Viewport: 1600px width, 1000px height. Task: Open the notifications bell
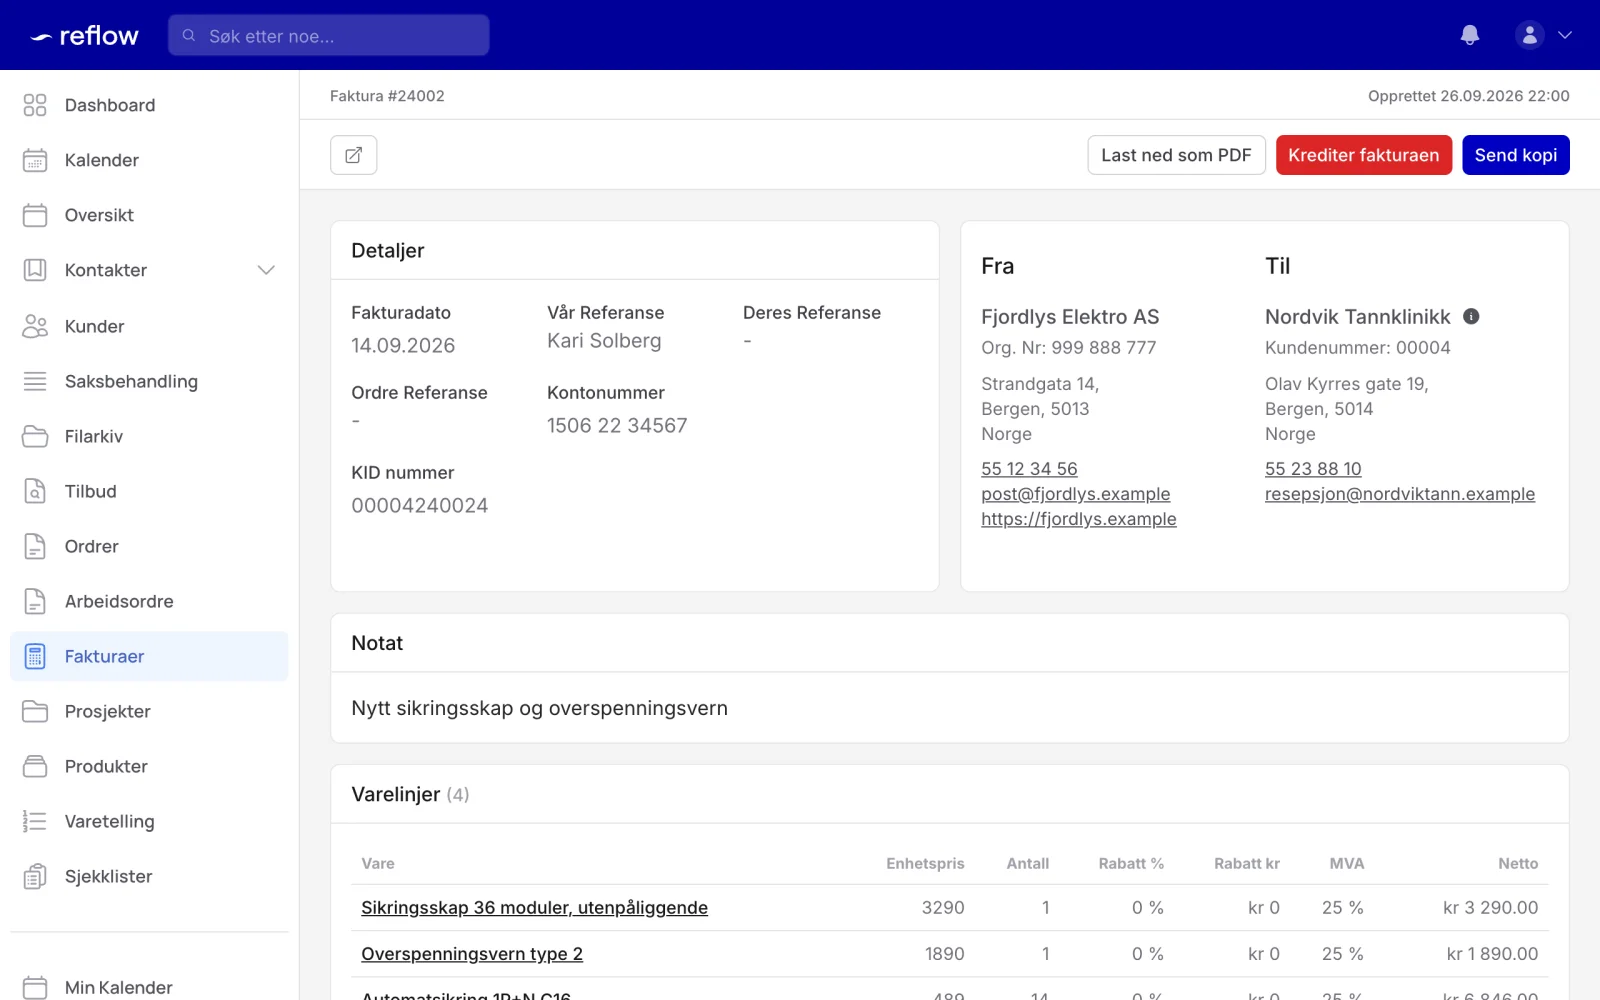1470,35
